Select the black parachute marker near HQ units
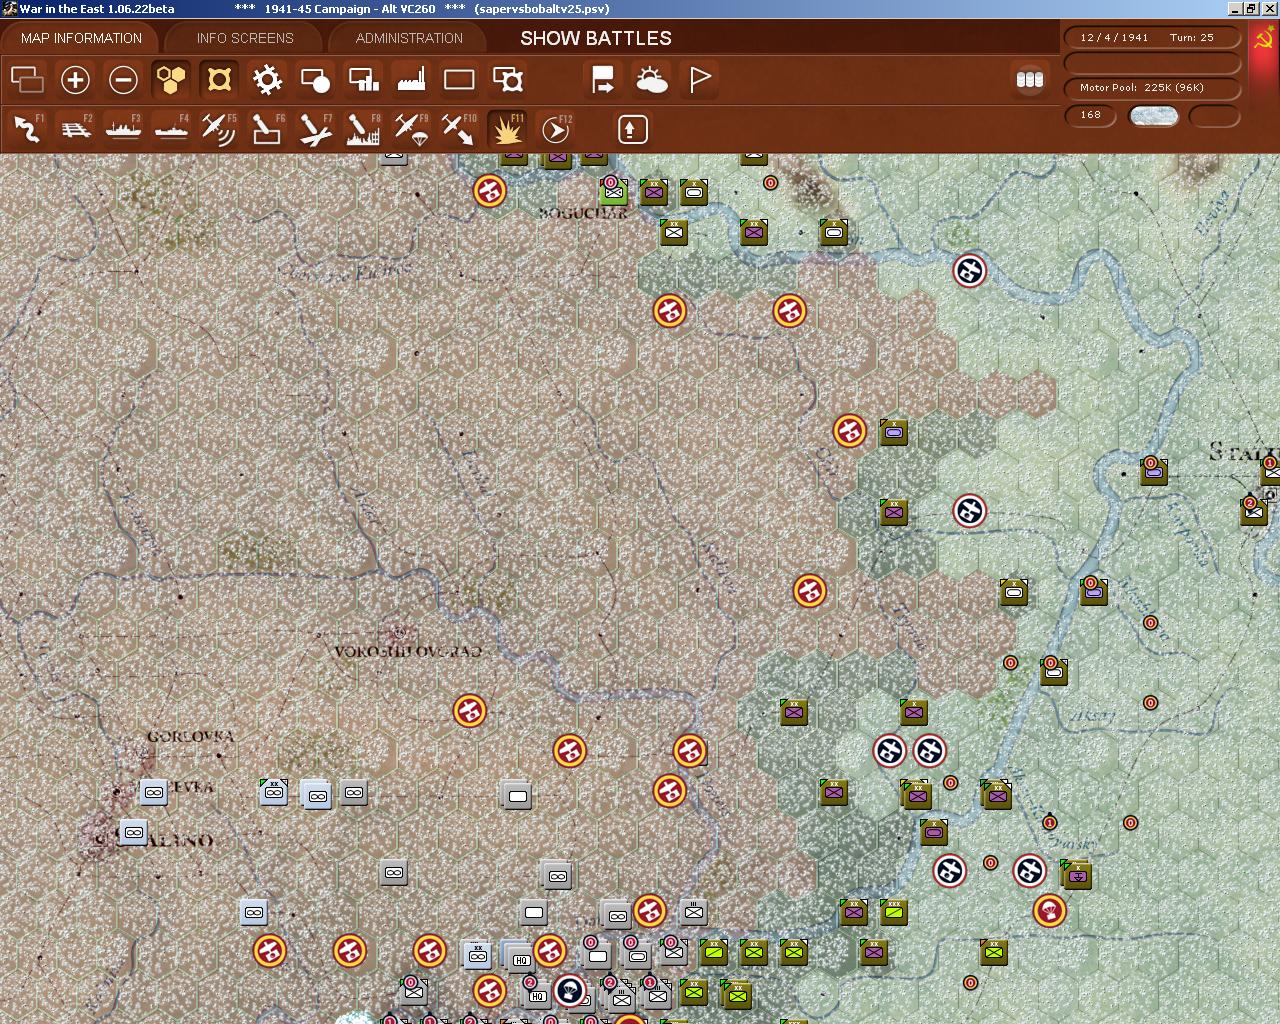The height and width of the screenshot is (1024, 1280). pos(570,991)
